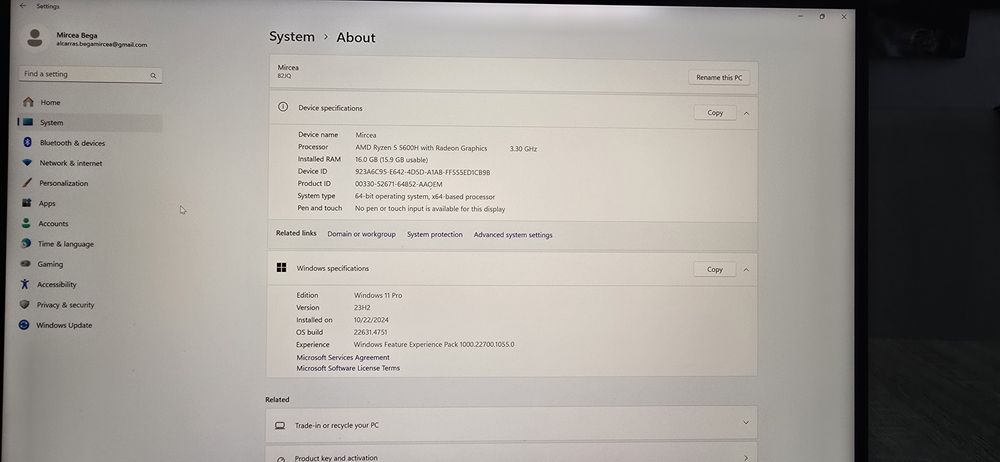Click the Home house icon
This screenshot has width=1000, height=462.
tap(28, 102)
